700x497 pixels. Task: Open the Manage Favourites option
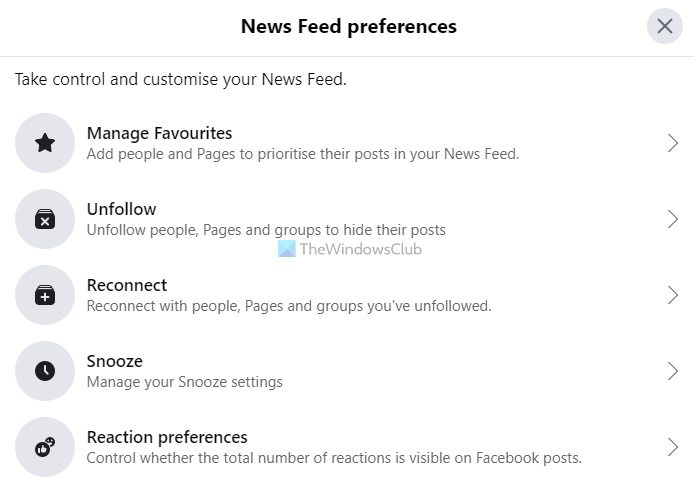pyautogui.click(x=160, y=133)
